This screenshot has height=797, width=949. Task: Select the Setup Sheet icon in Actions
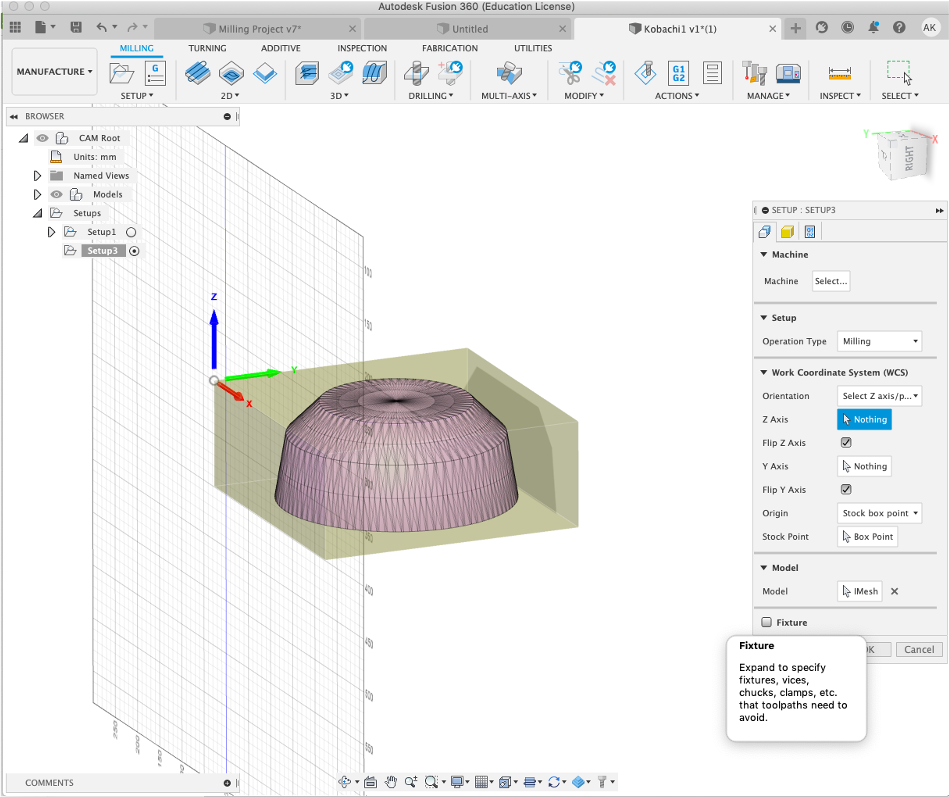click(712, 73)
